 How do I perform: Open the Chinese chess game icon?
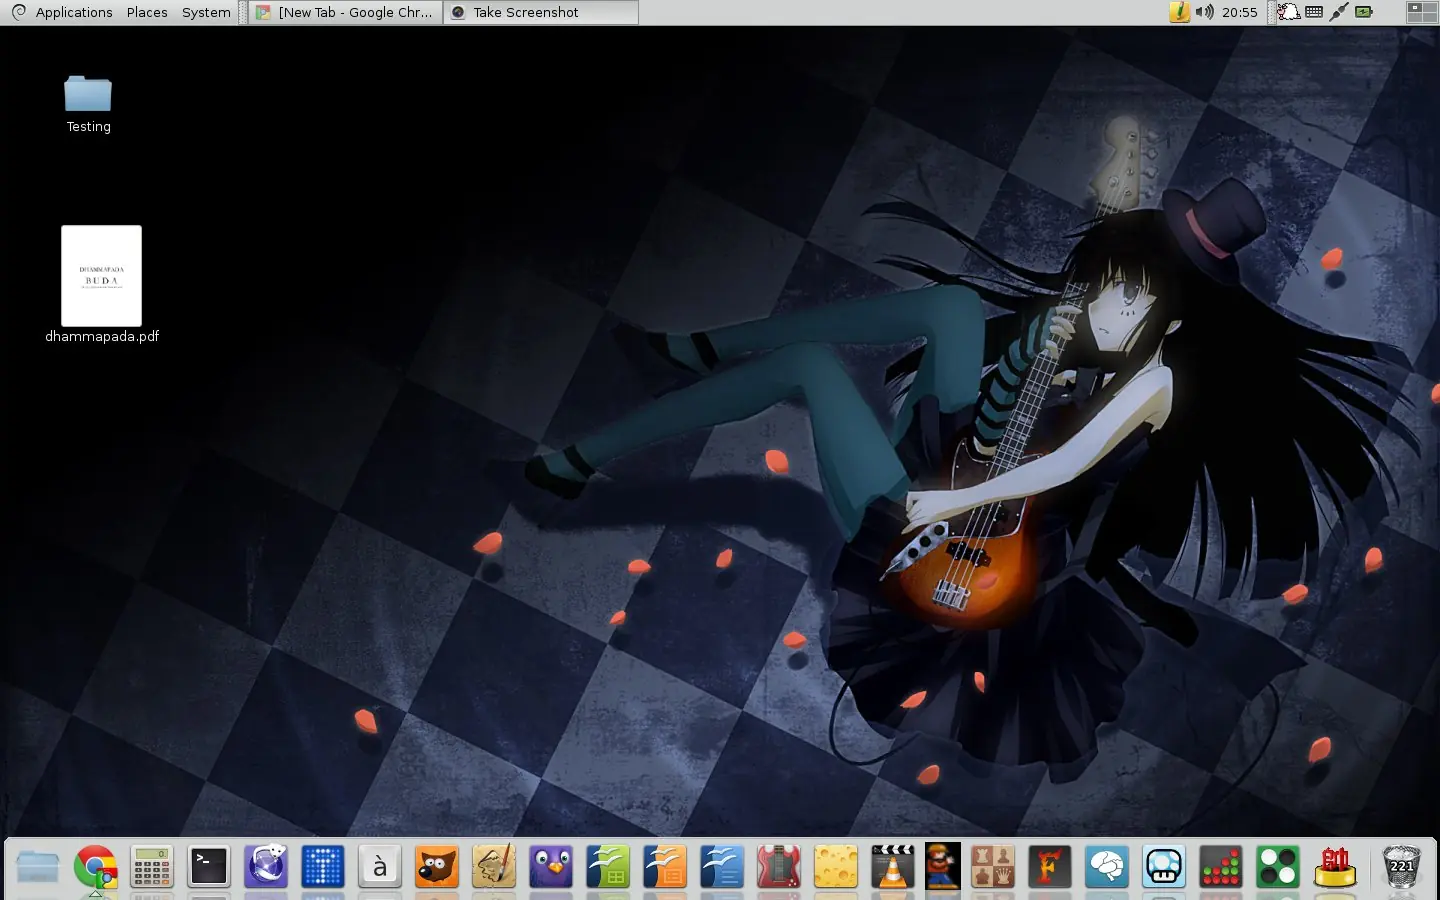(x=1335, y=866)
